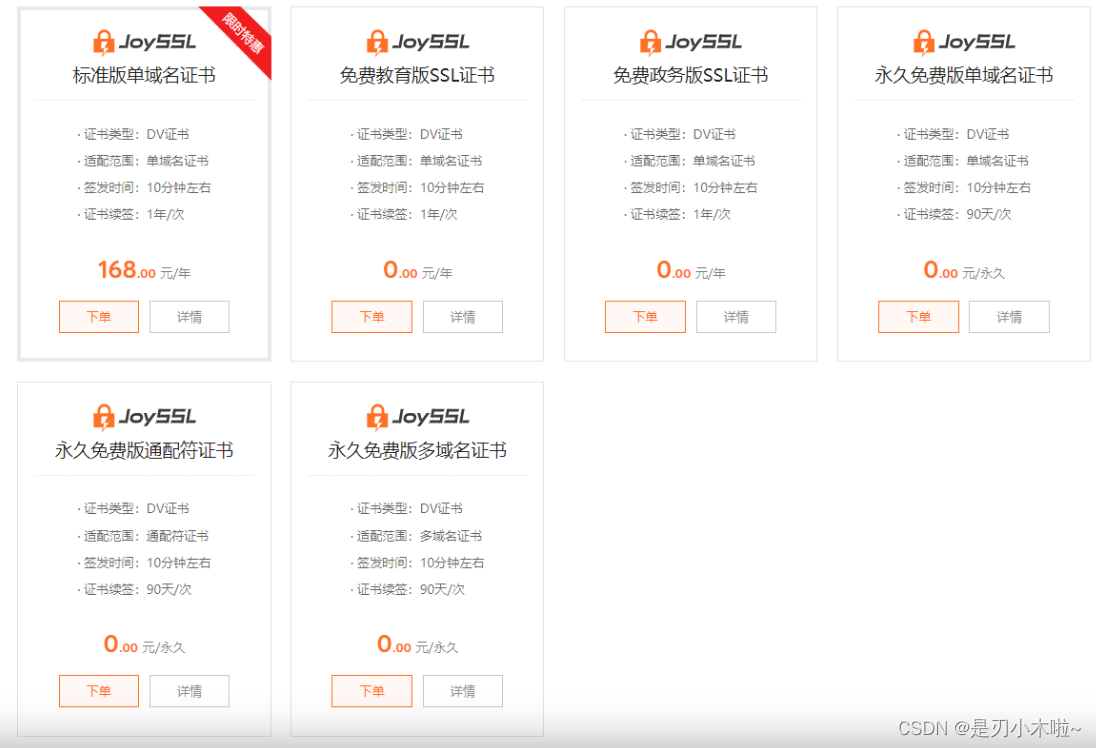Click JoySSL logo on 永久免费版多域名证书 card
The height and width of the screenshot is (748, 1096).
417,417
